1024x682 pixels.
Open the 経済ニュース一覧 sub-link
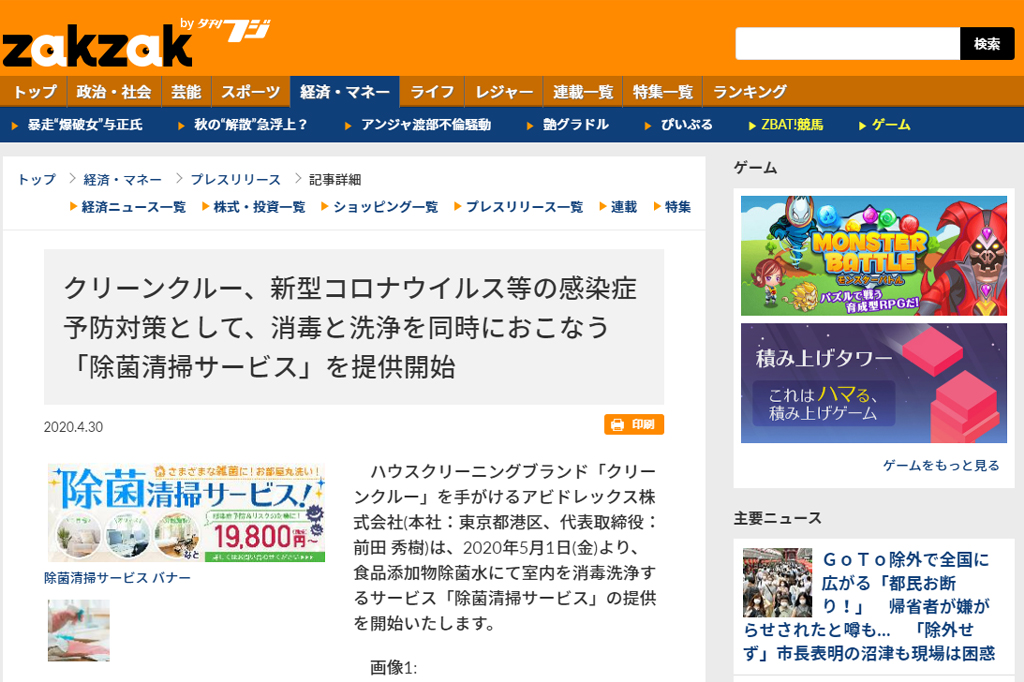[133, 207]
